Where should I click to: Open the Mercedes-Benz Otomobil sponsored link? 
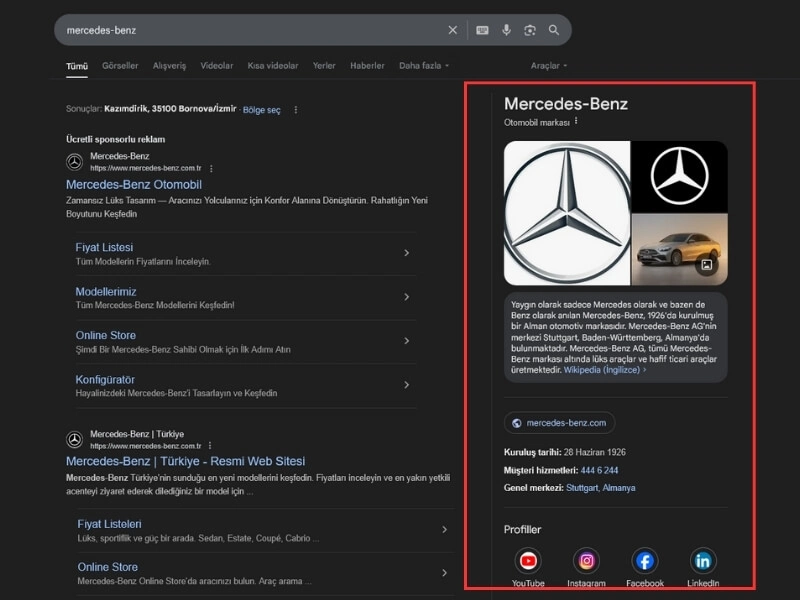[134, 184]
